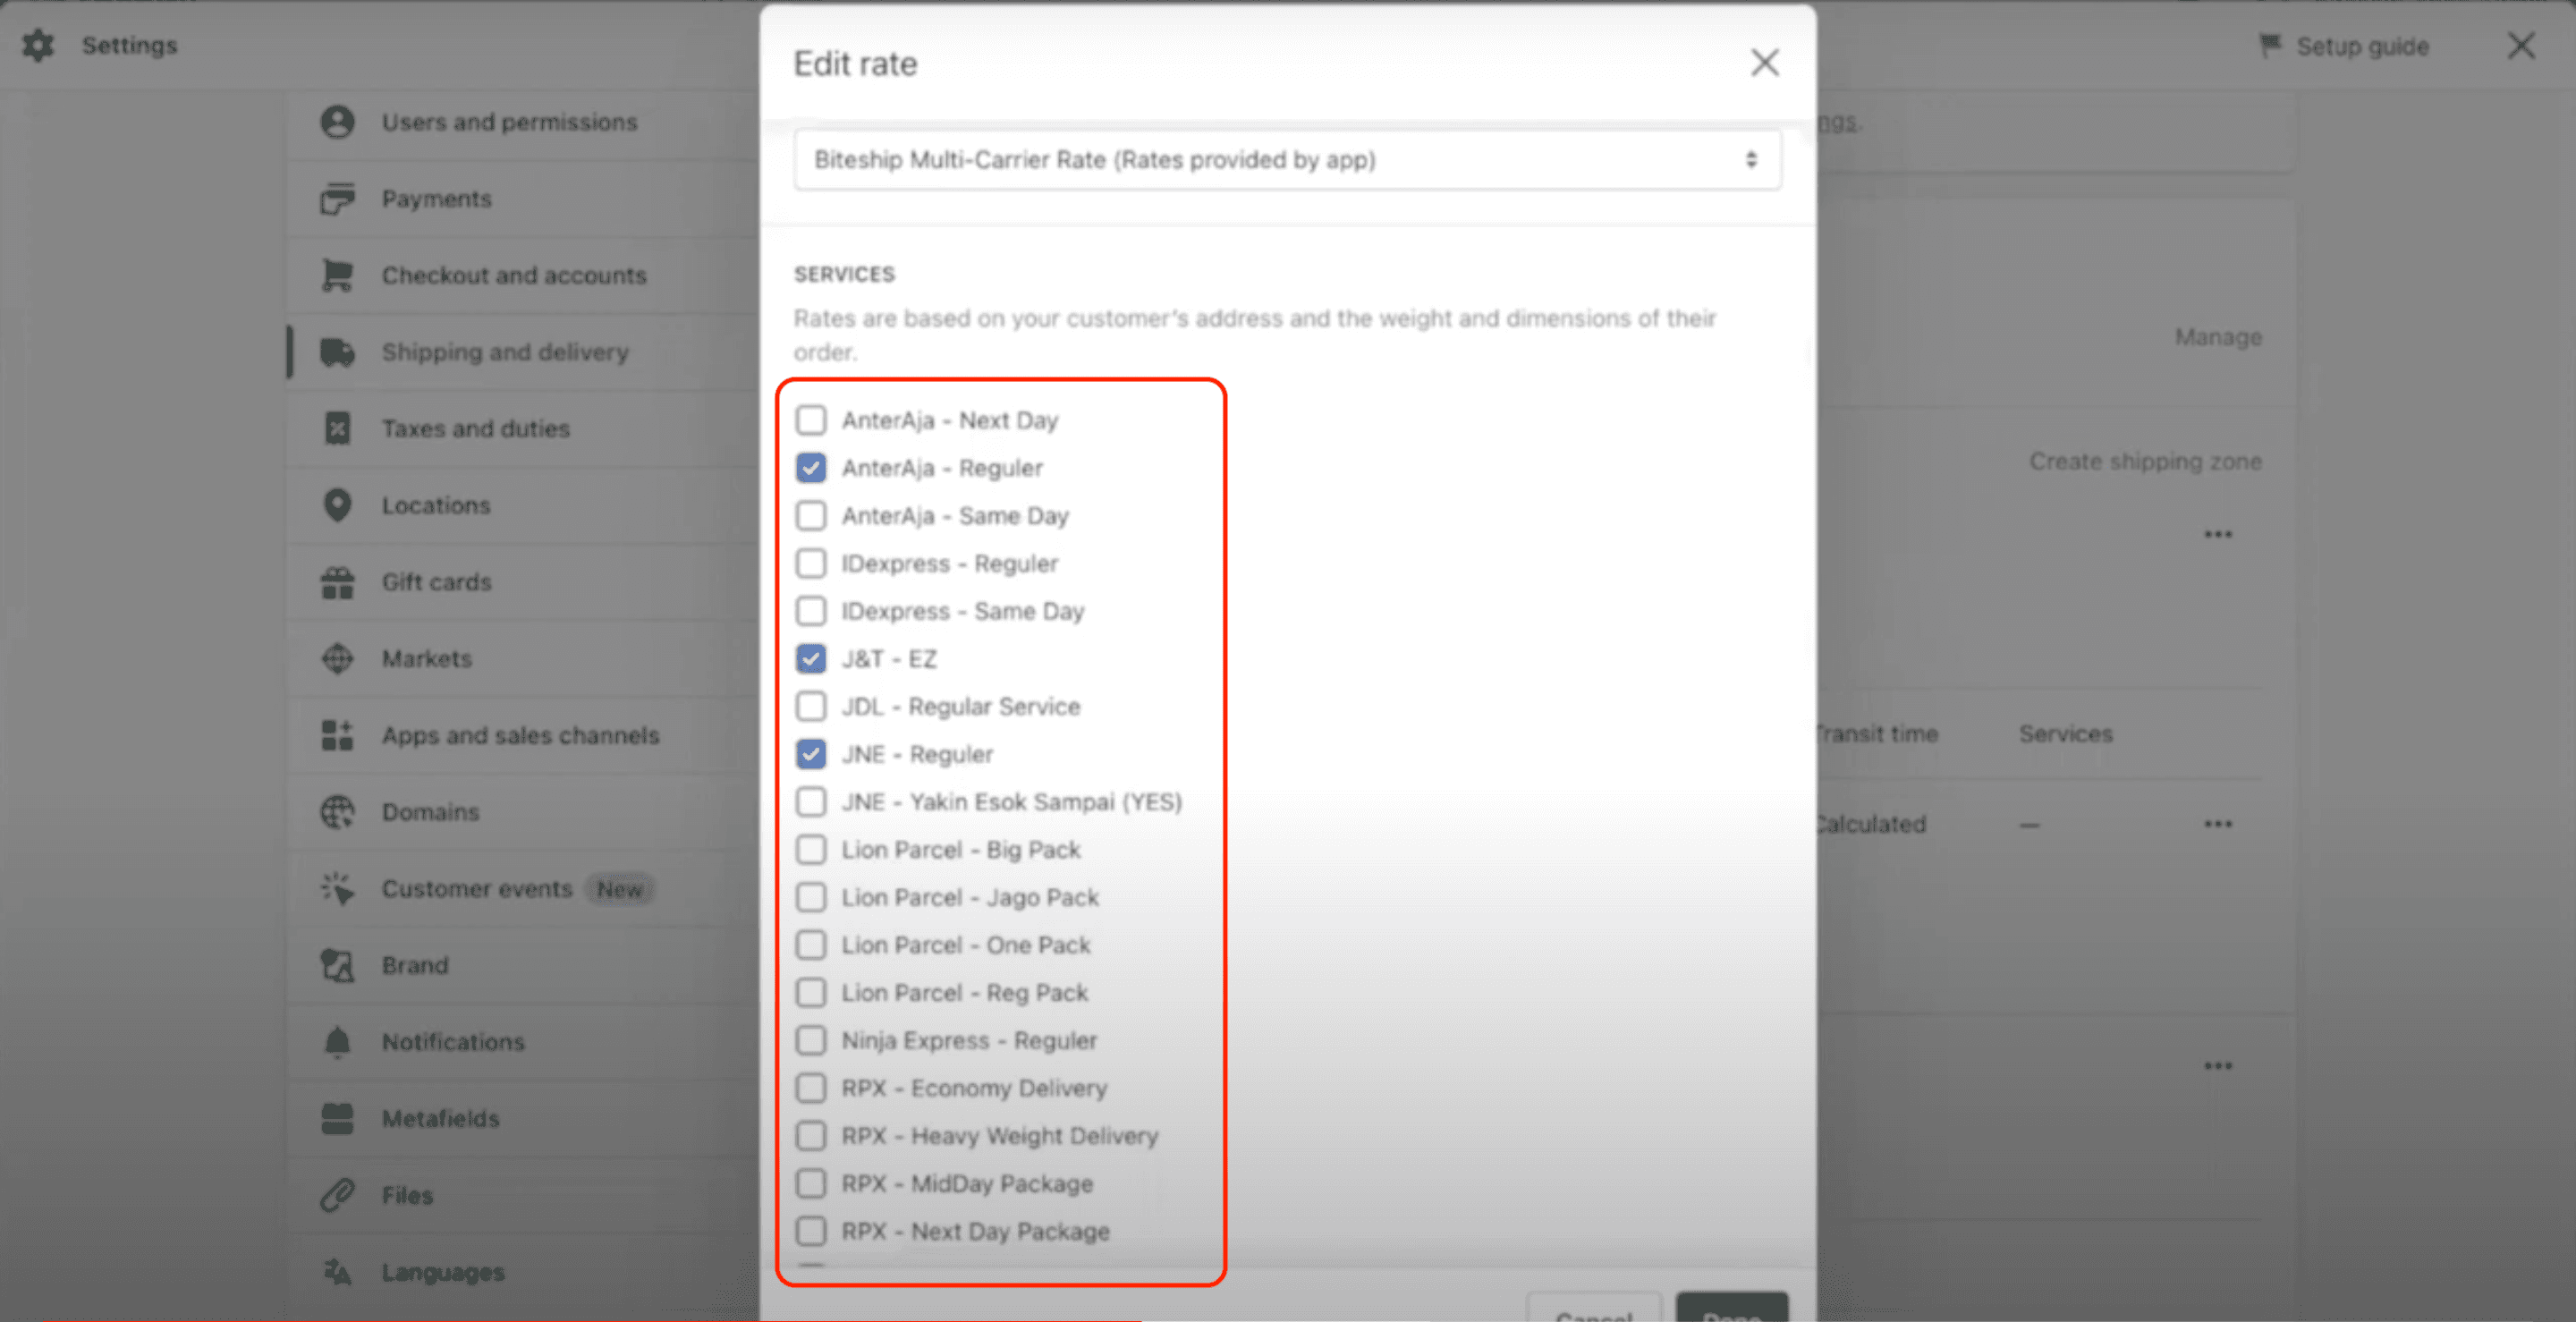
Task: Click the Shipping and delivery truck icon
Action: (338, 352)
